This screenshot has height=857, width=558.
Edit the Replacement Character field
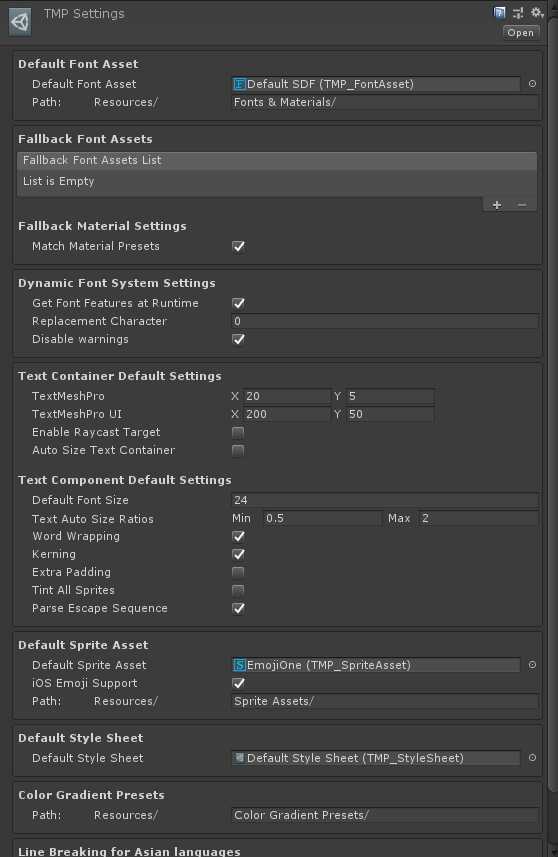pyautogui.click(x=385, y=321)
